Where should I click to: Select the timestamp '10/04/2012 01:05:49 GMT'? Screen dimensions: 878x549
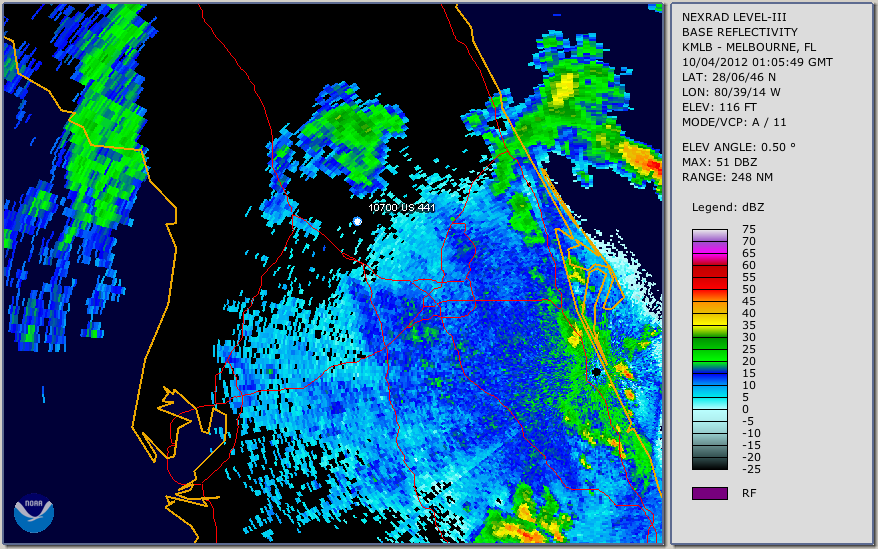[x=756, y=62]
